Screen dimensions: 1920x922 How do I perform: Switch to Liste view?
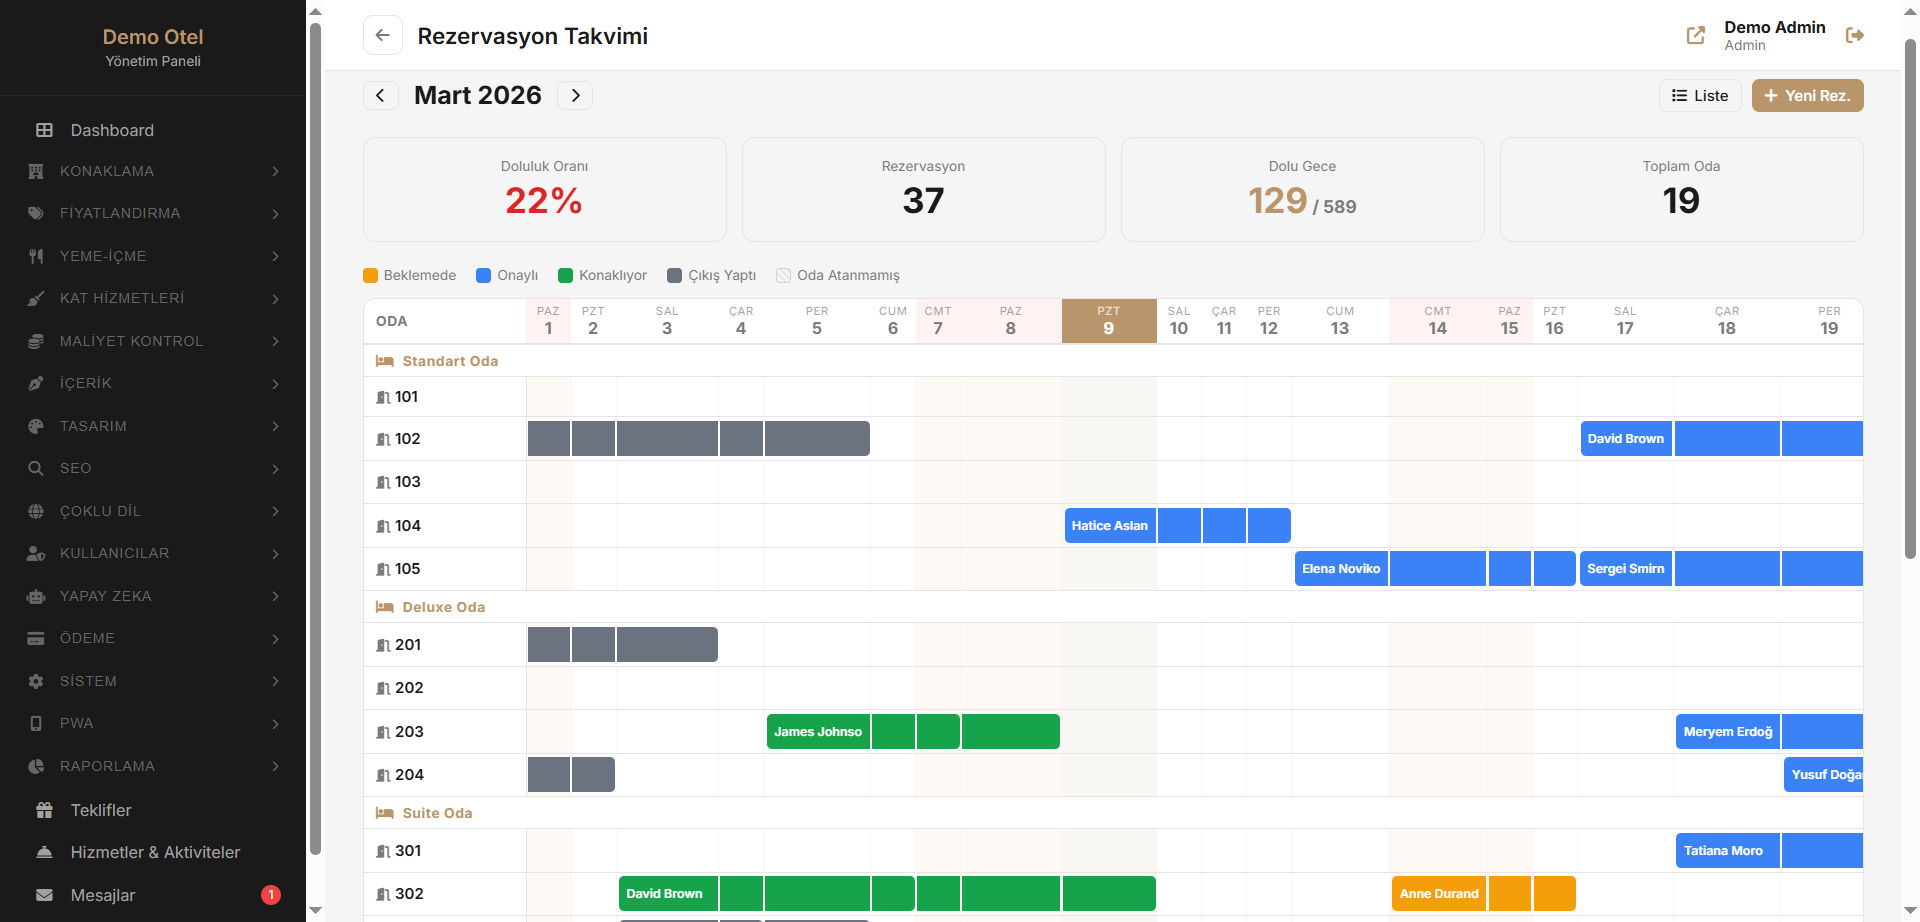point(1700,96)
